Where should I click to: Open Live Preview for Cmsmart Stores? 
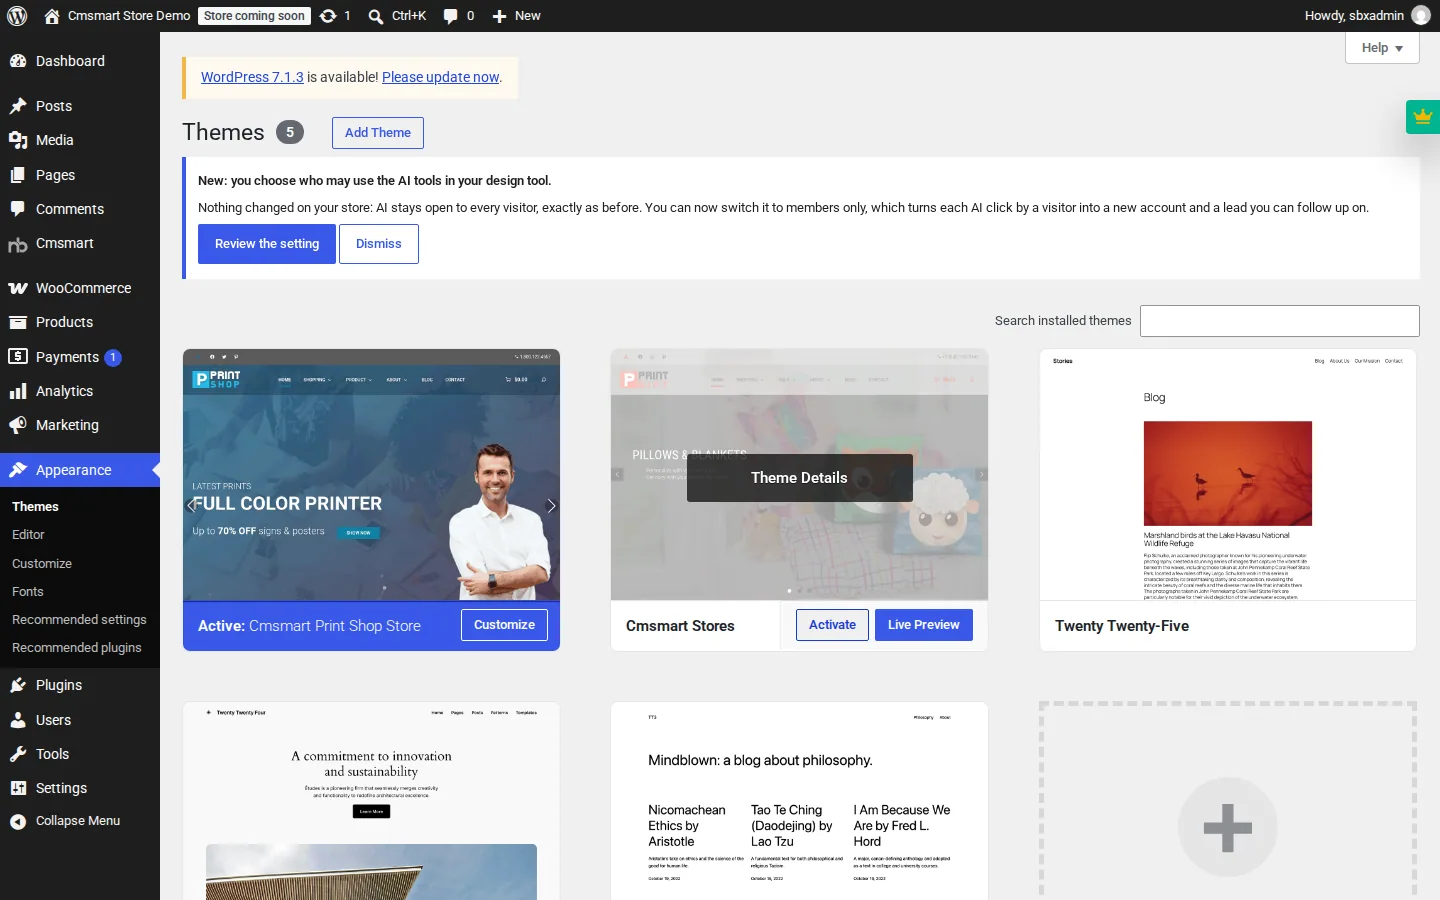pyautogui.click(x=924, y=625)
